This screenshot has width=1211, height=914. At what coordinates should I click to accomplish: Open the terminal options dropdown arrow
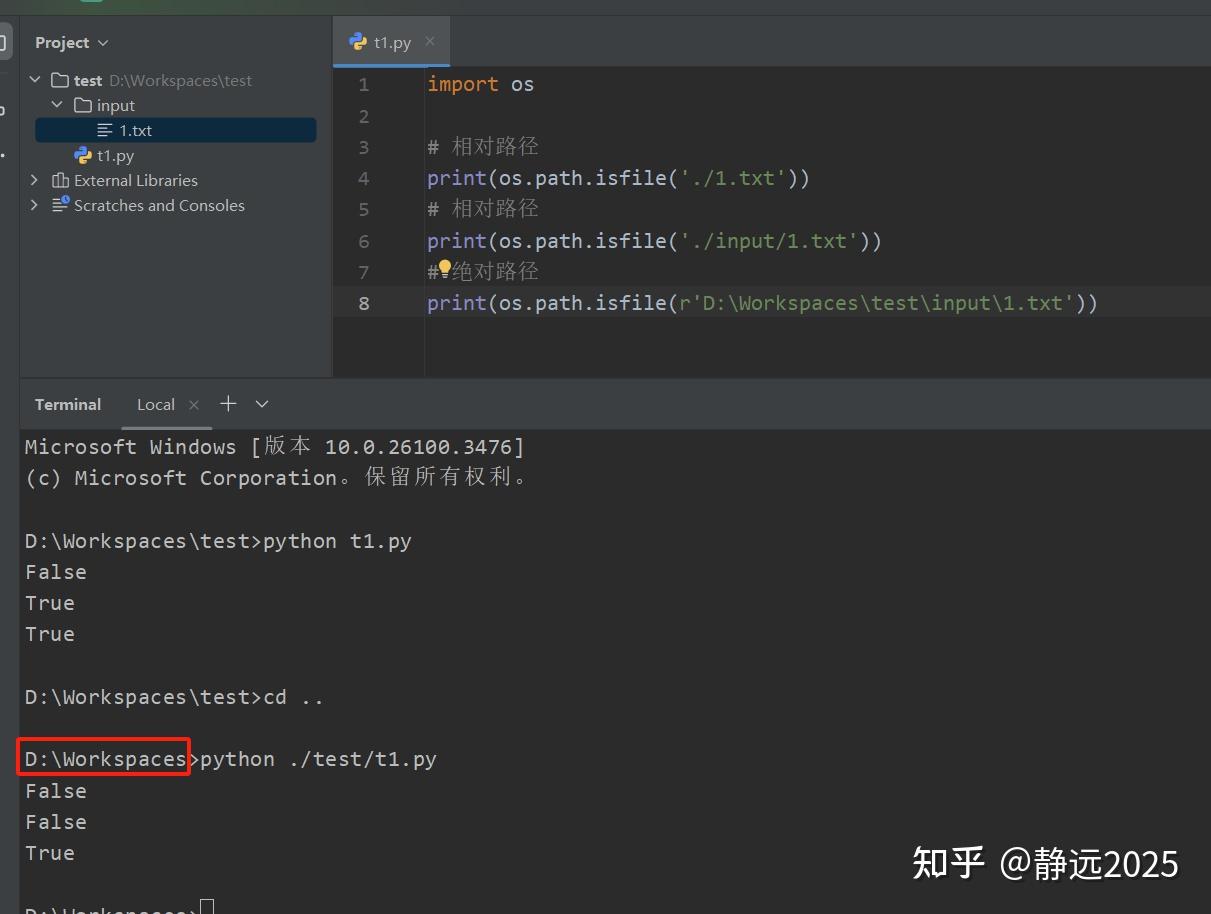pos(261,404)
